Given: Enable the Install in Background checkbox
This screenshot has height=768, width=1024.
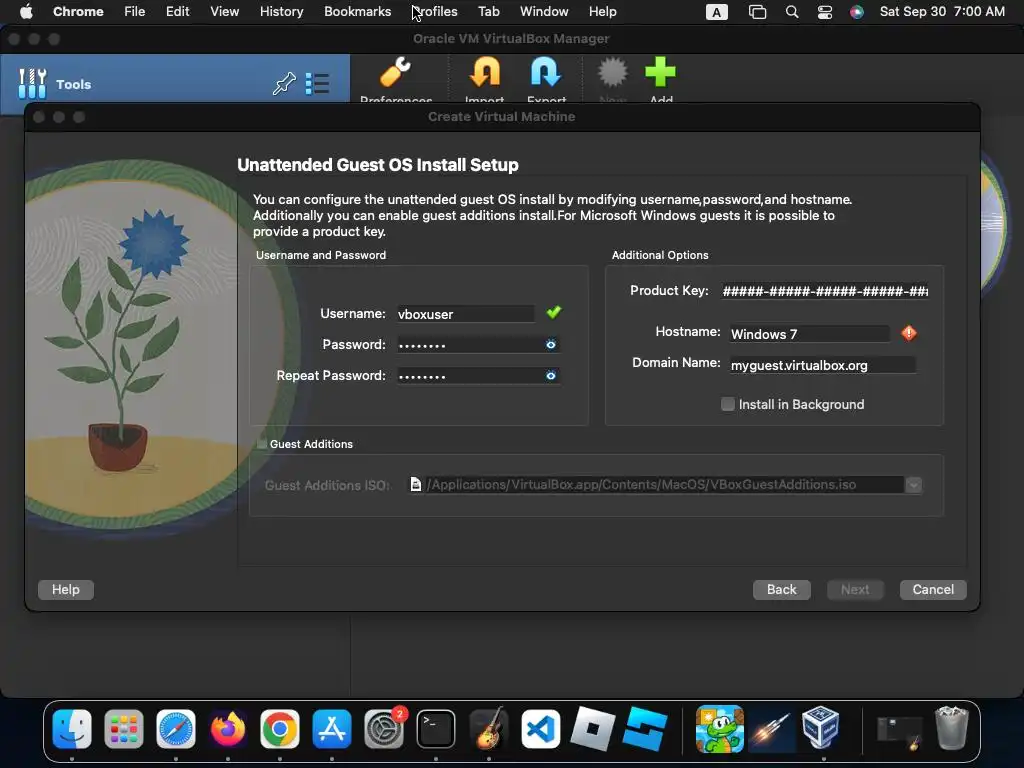Looking at the screenshot, I should tap(728, 404).
